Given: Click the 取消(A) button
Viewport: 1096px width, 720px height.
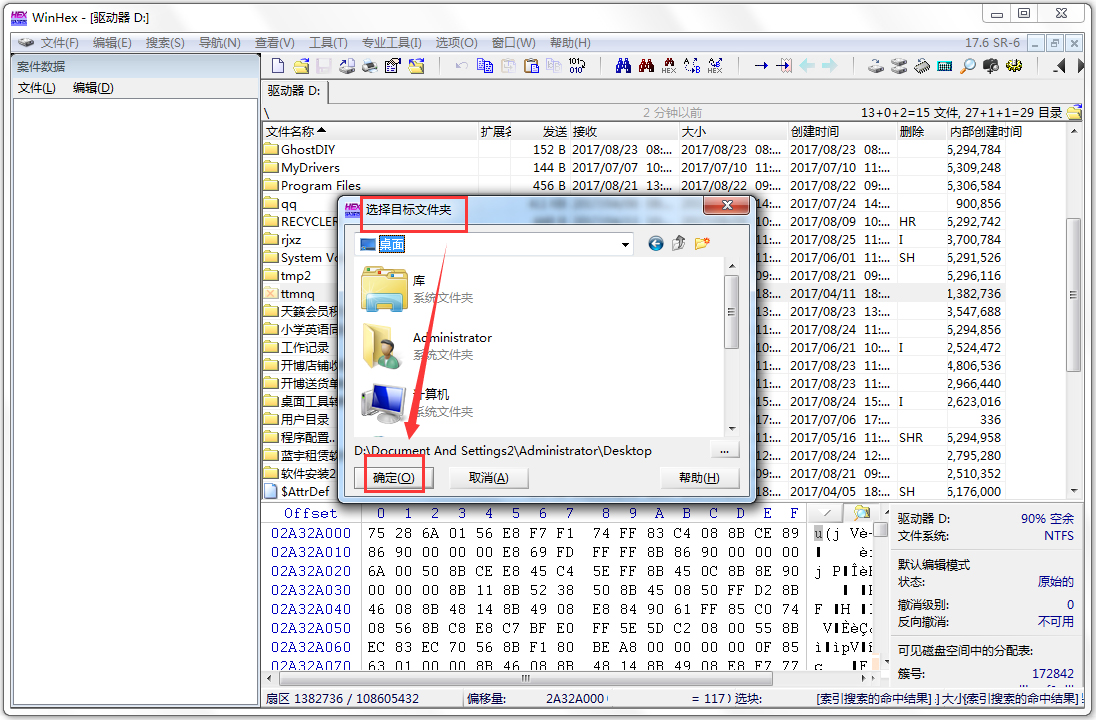Looking at the screenshot, I should pyautogui.click(x=489, y=477).
